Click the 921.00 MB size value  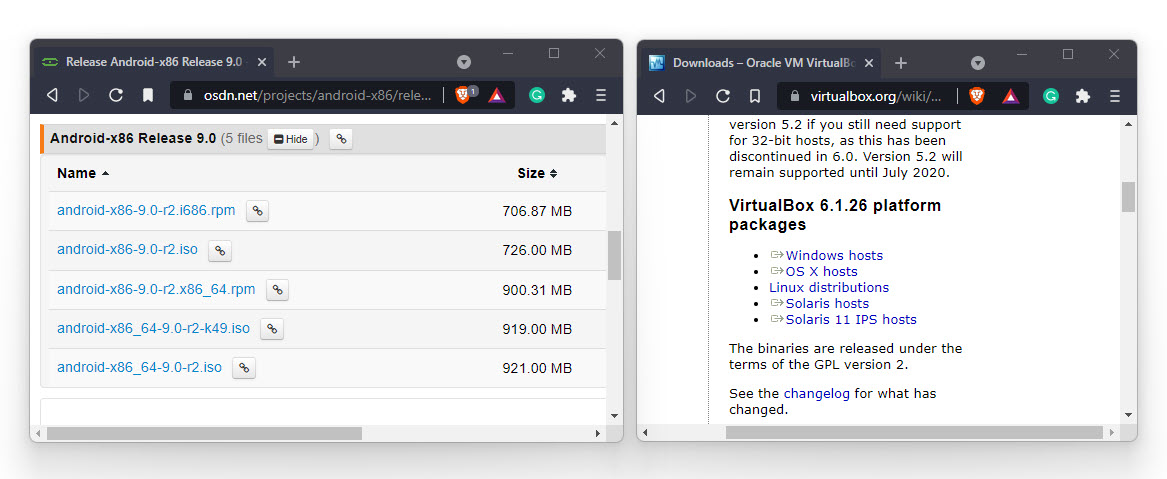[x=537, y=368]
